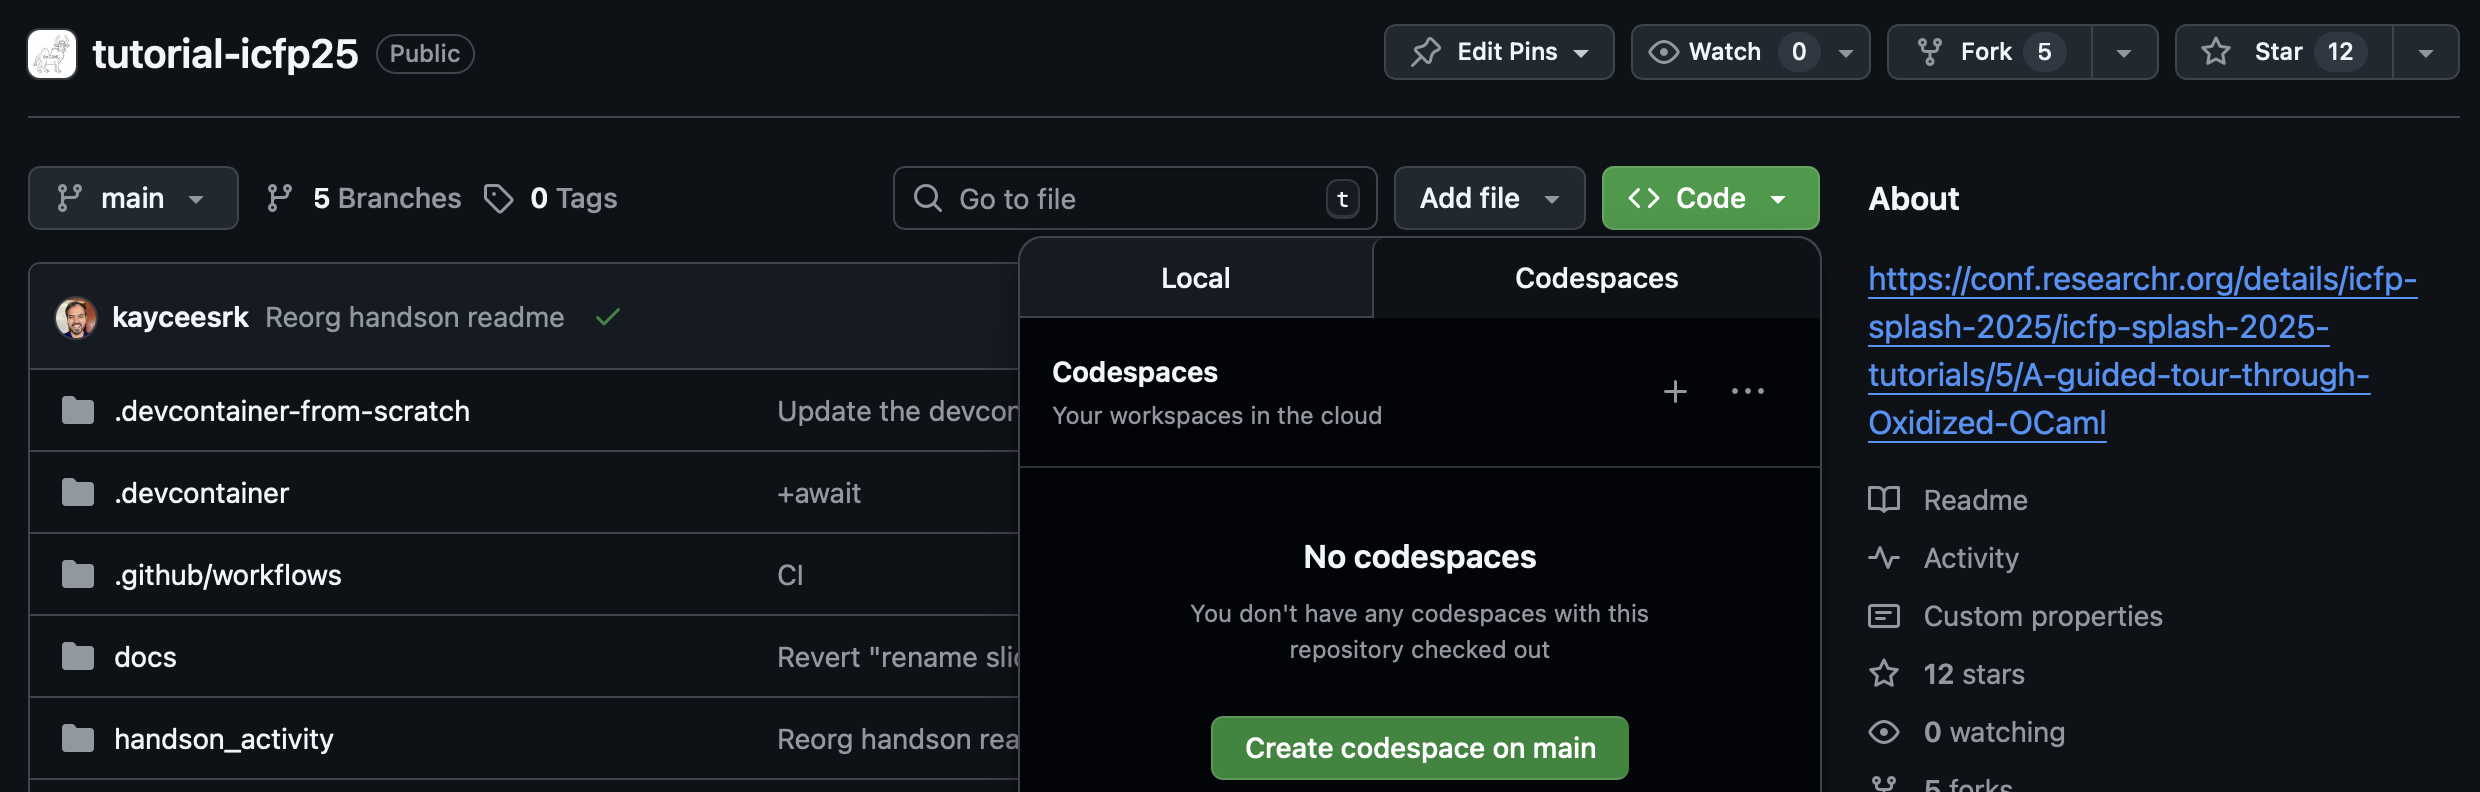Open the codespaces three-dots options menu
Image resolution: width=2480 pixels, height=792 pixels.
pos(1747,391)
